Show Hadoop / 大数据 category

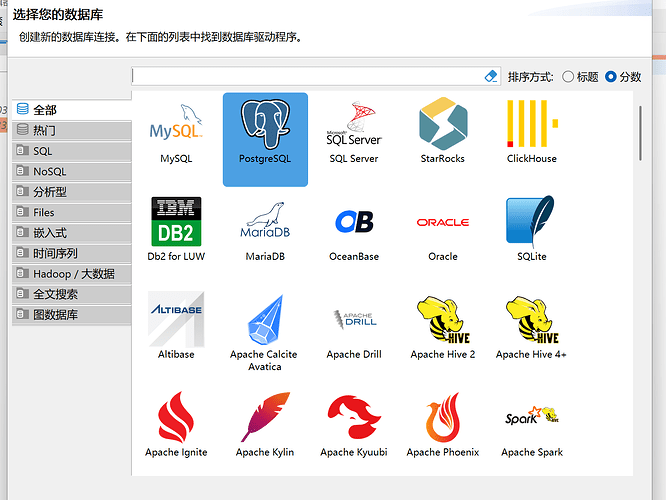pos(72,274)
